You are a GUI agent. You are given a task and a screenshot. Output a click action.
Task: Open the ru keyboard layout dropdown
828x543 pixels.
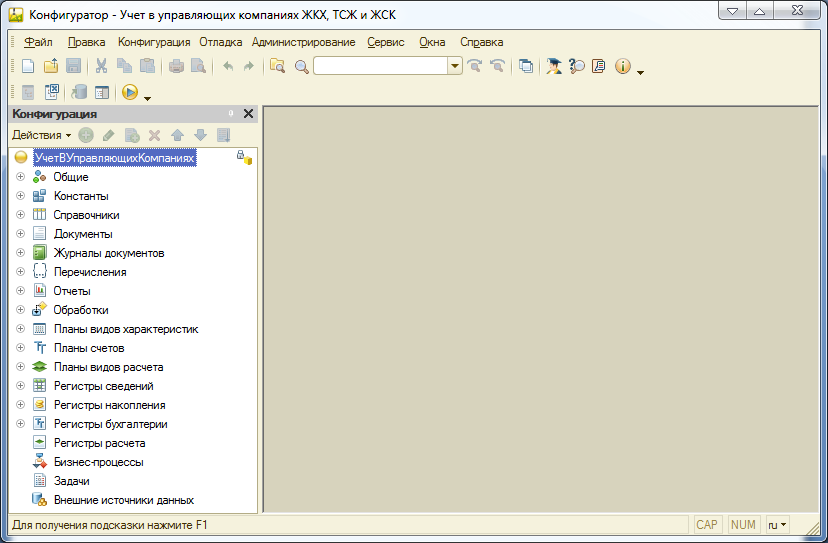click(777, 525)
